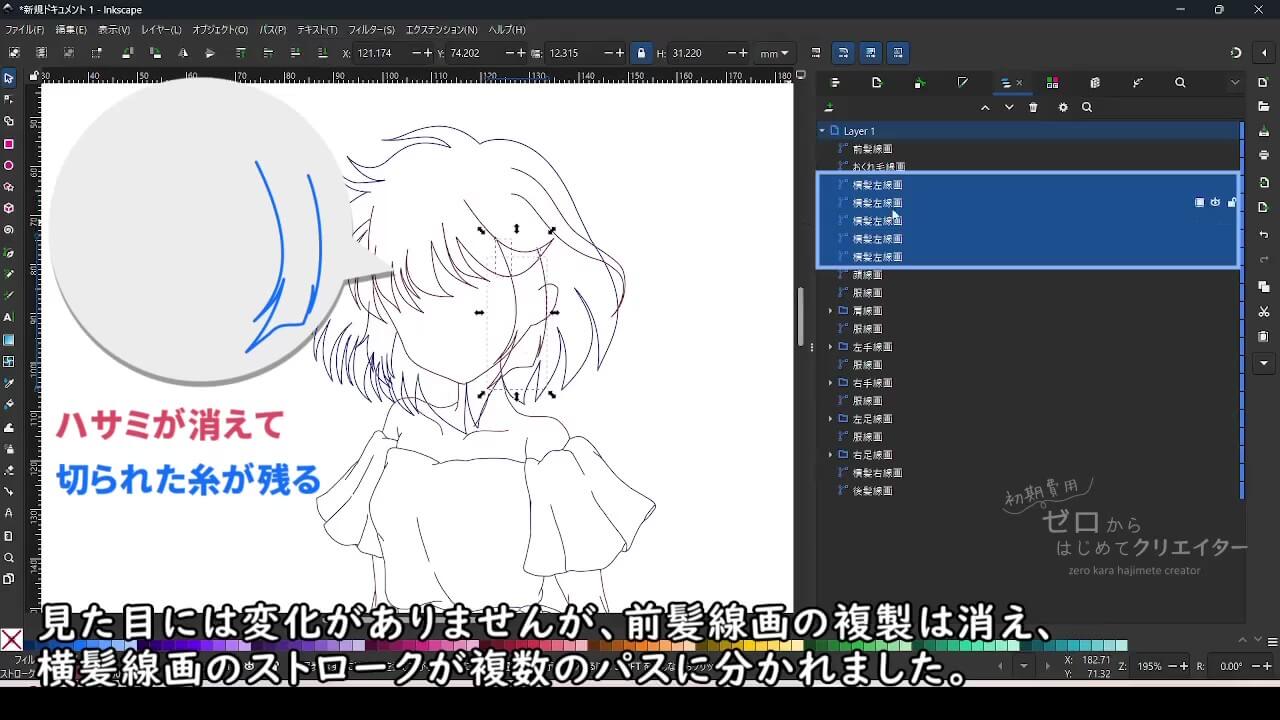Select the Ellipse tool

[10, 165]
